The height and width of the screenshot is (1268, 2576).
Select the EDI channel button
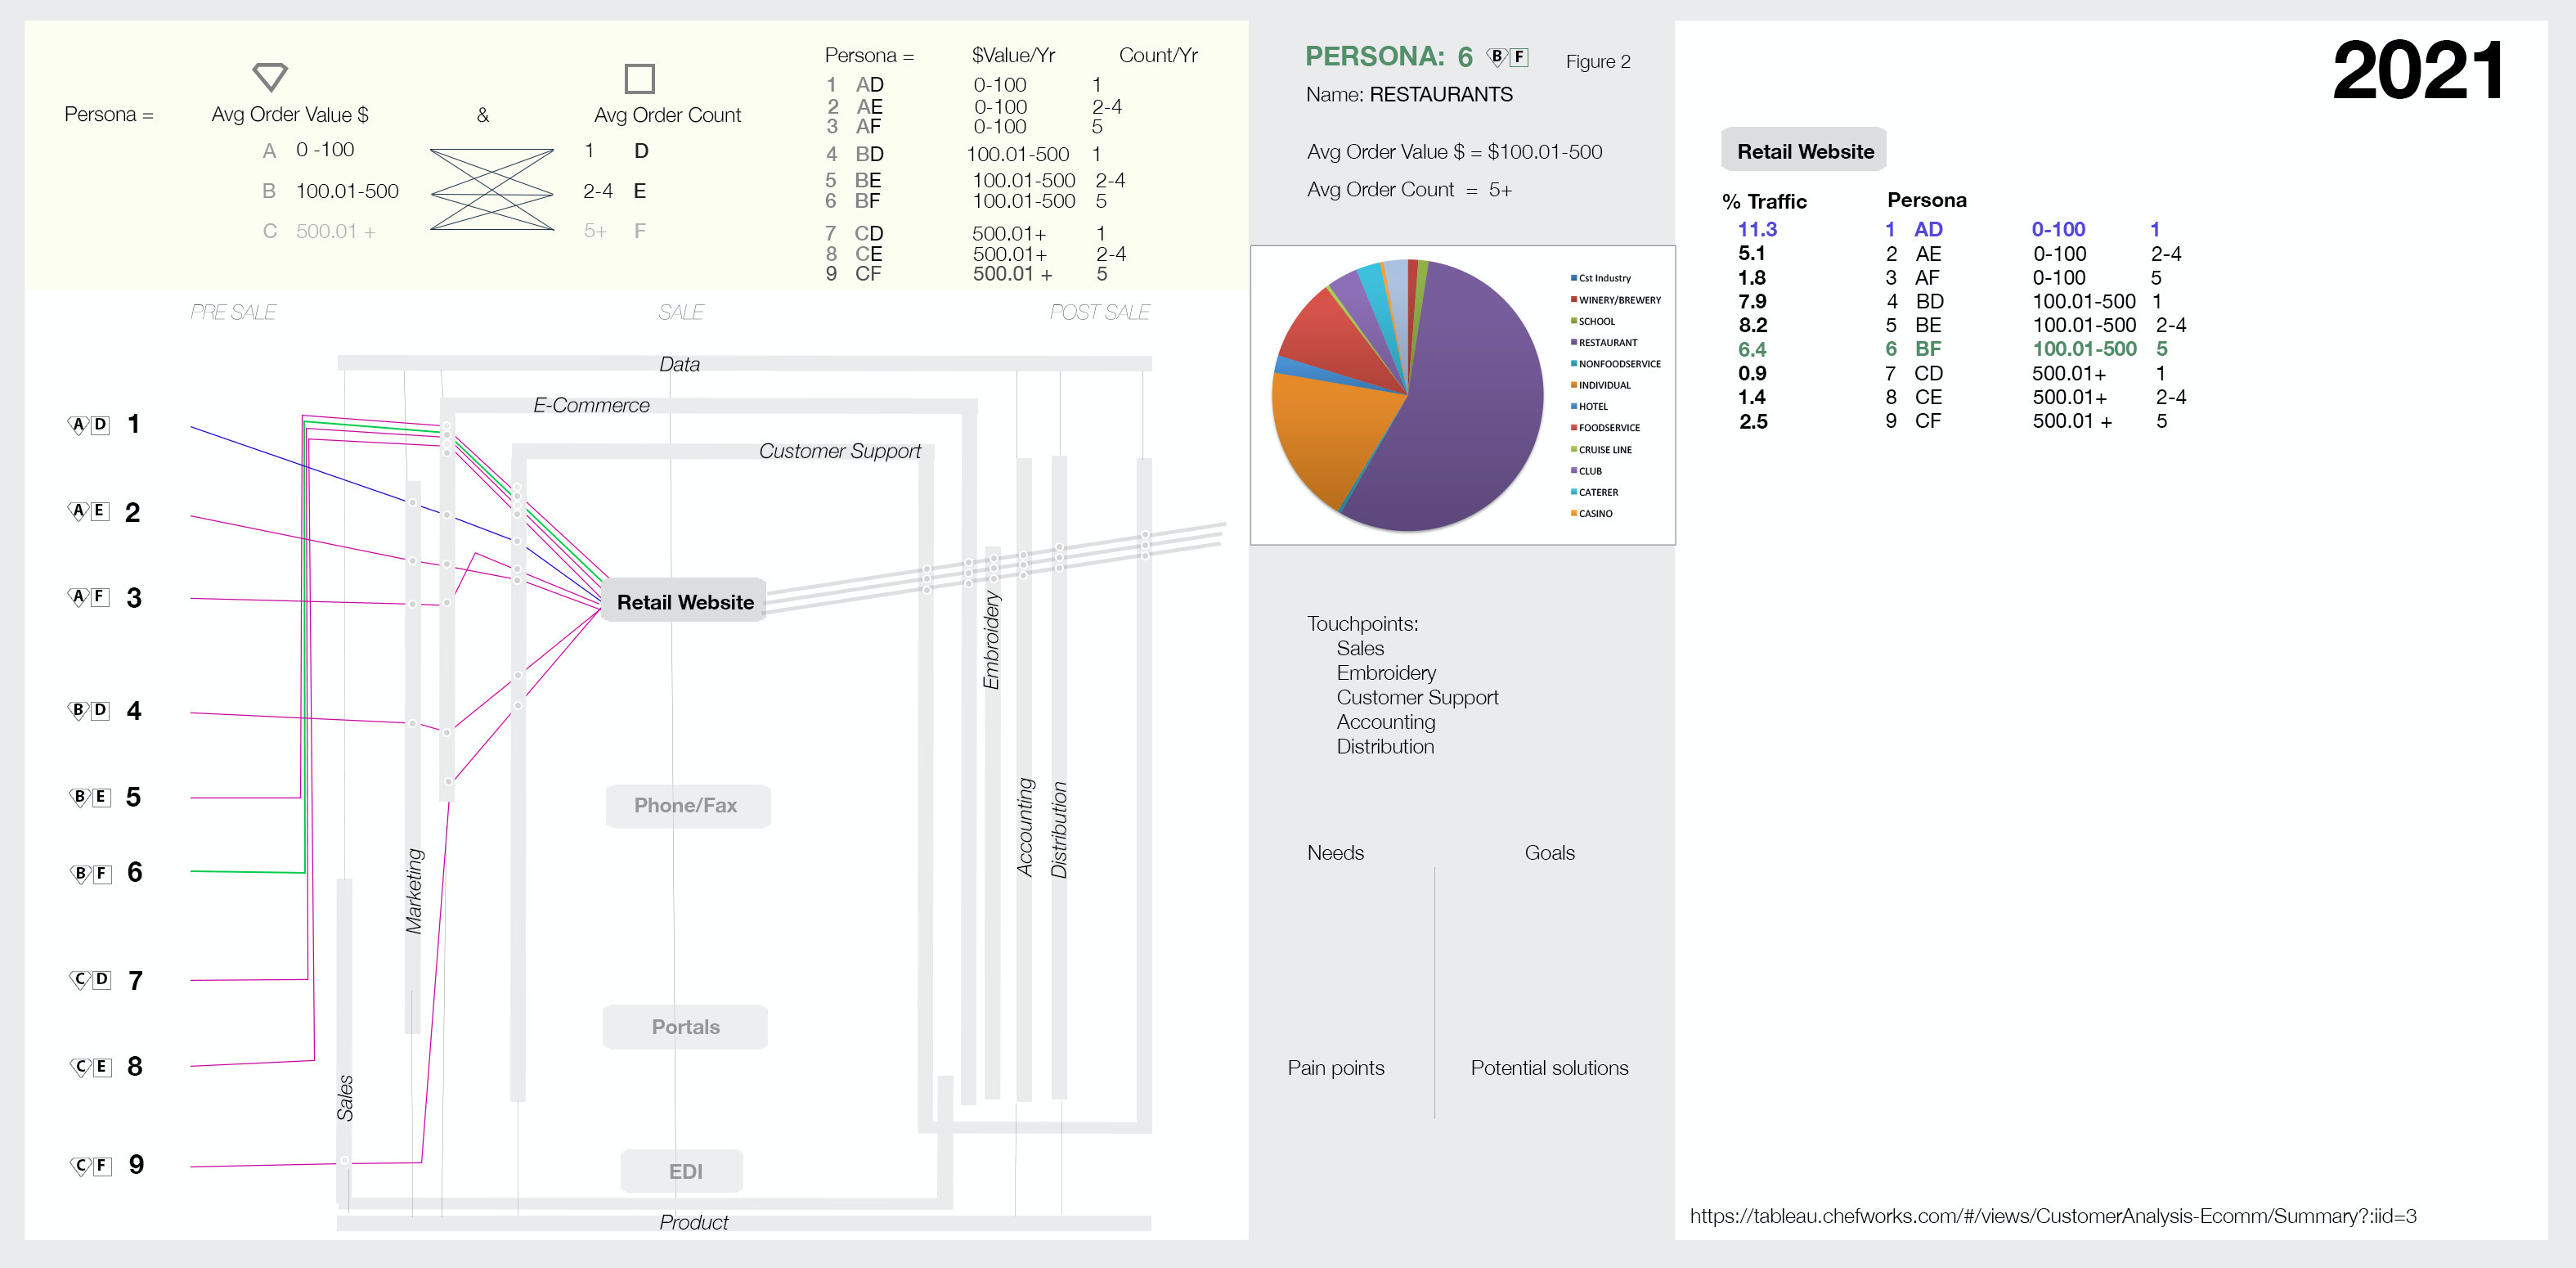[x=685, y=1171]
